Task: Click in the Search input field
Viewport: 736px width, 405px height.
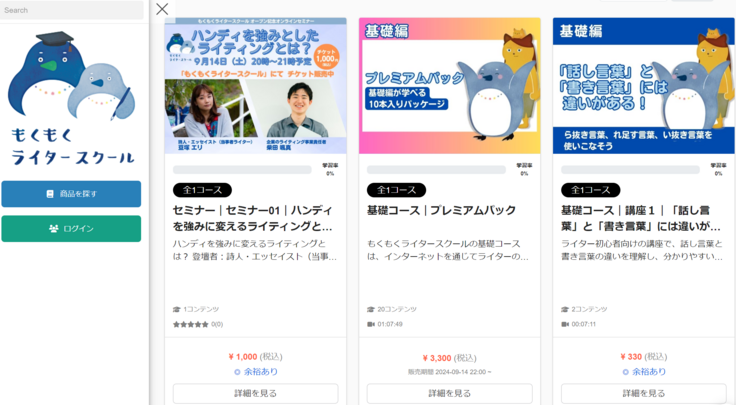Action: 72,10
